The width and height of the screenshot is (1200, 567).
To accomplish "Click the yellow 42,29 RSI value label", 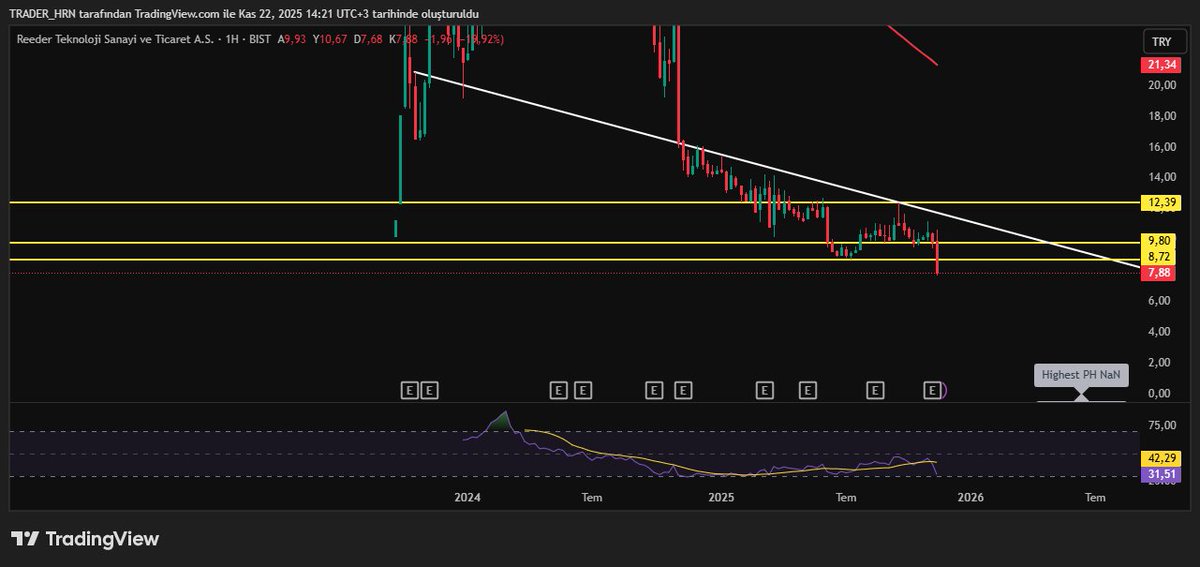I will pyautogui.click(x=1161, y=458).
